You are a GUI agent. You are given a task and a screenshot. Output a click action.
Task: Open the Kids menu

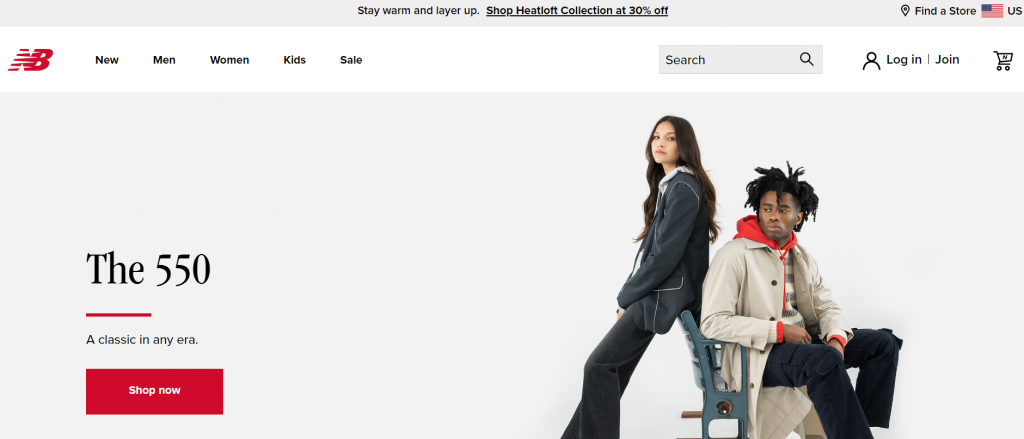click(295, 60)
